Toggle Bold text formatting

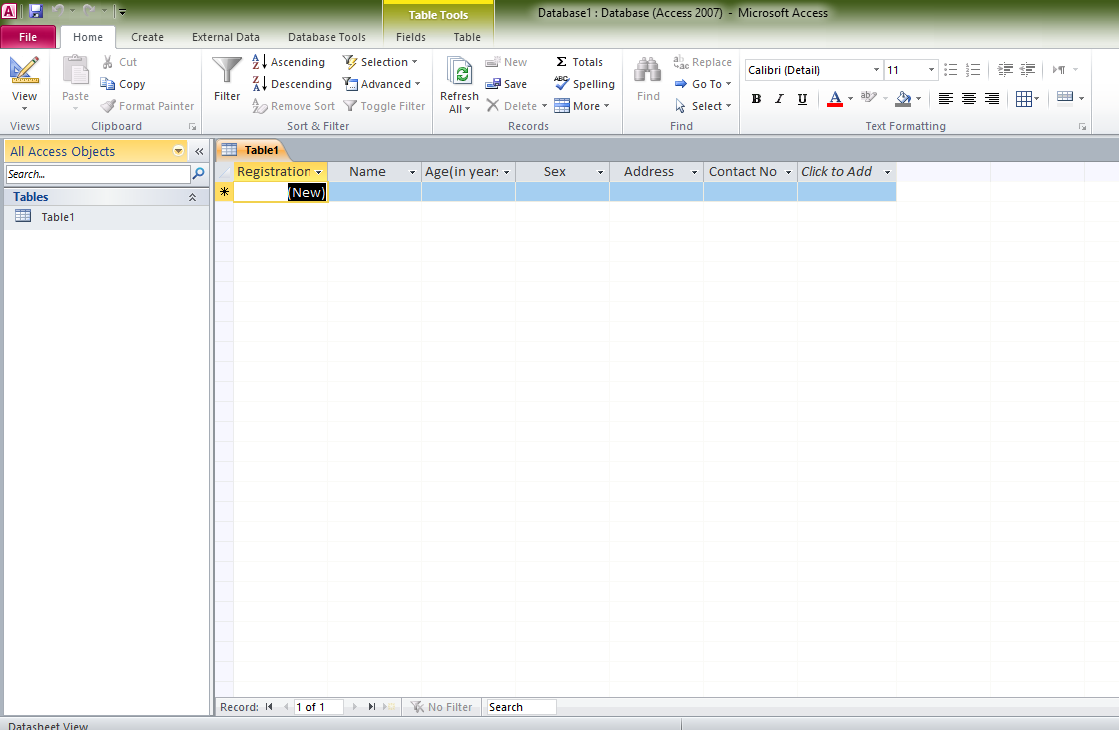[756, 99]
